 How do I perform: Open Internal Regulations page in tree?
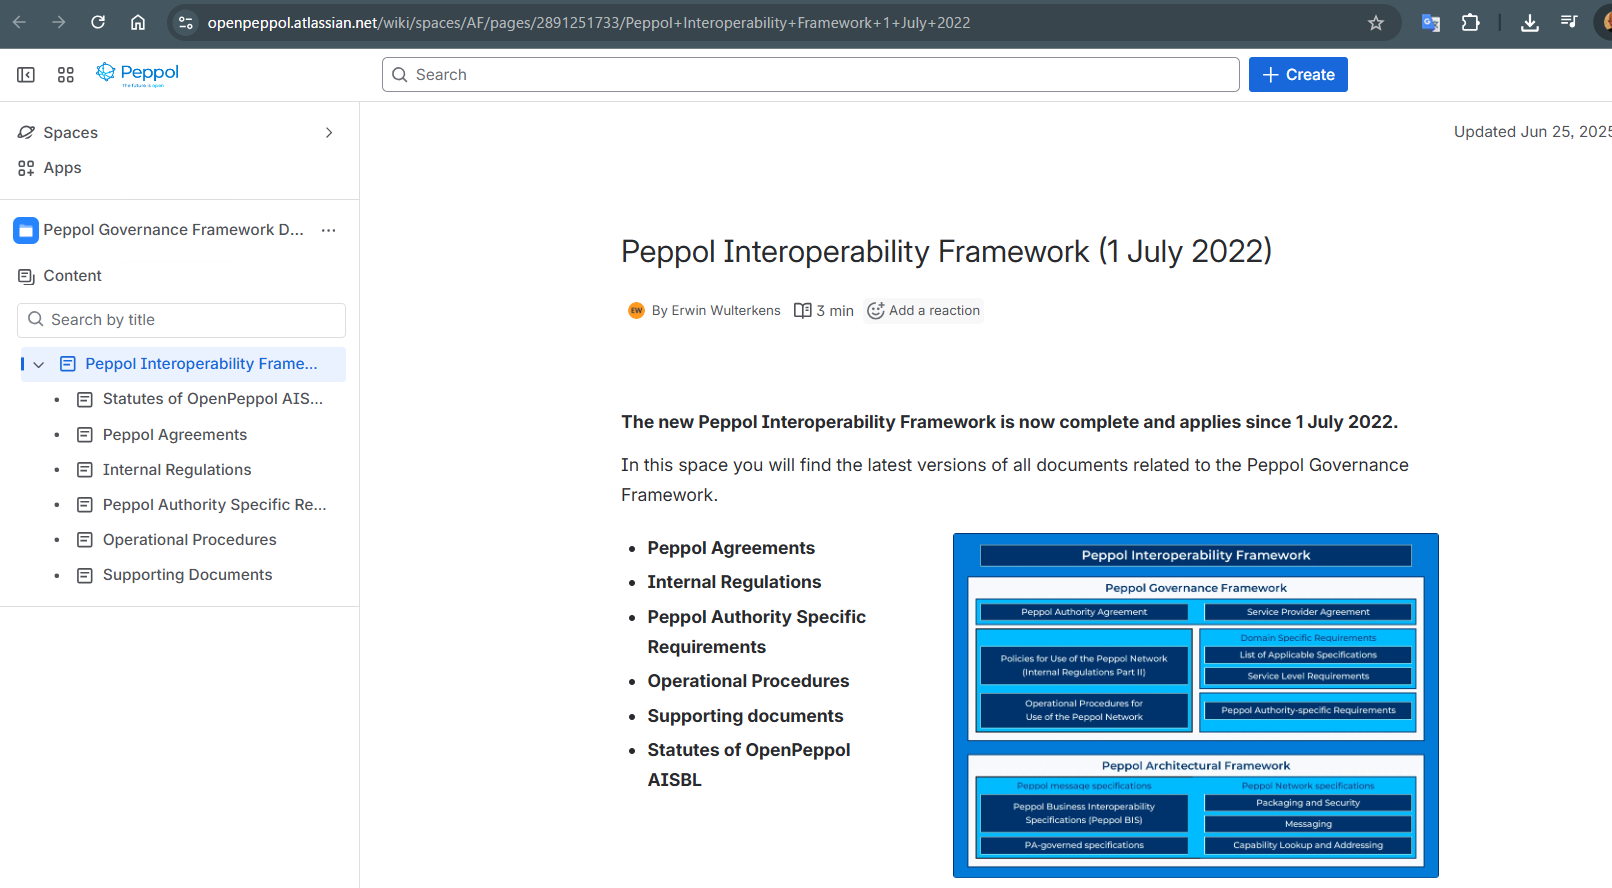[177, 470]
